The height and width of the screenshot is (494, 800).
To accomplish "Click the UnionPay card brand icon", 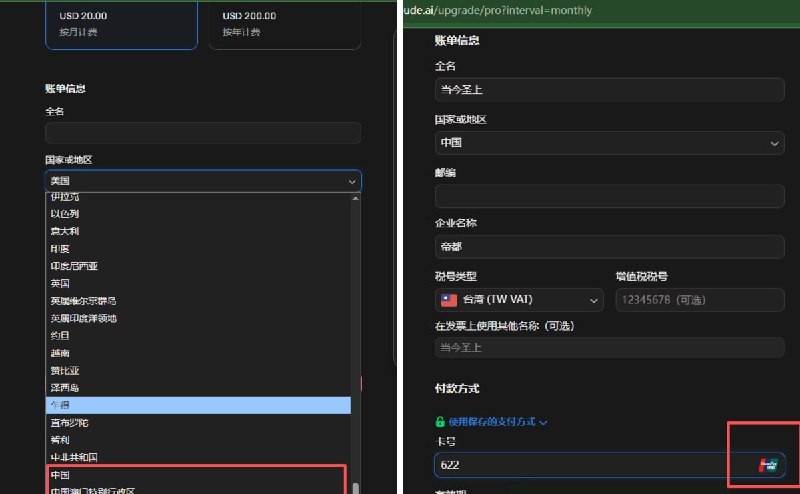I will [x=768, y=465].
